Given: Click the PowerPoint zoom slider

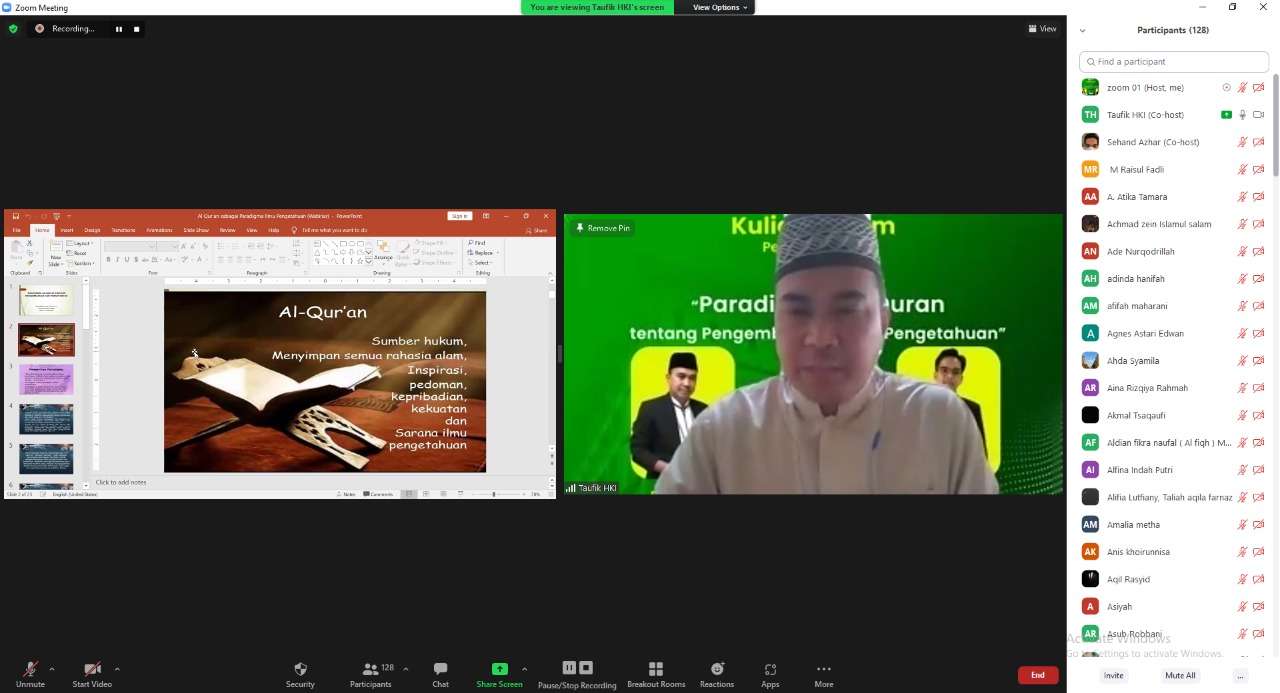Looking at the screenshot, I should (494, 494).
